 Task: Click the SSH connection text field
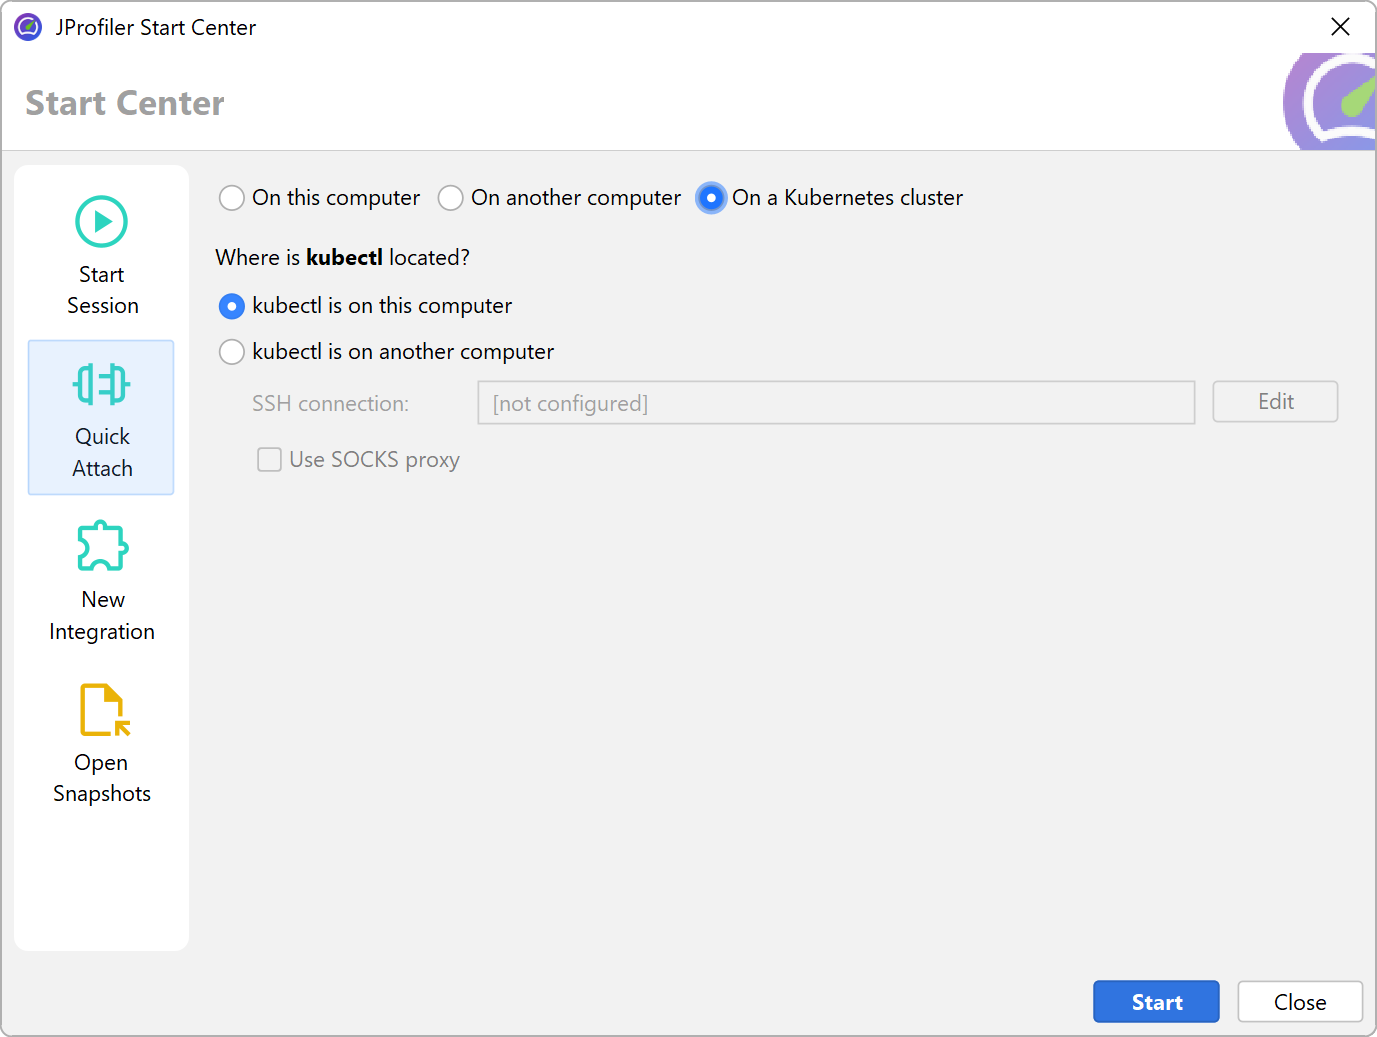(835, 403)
